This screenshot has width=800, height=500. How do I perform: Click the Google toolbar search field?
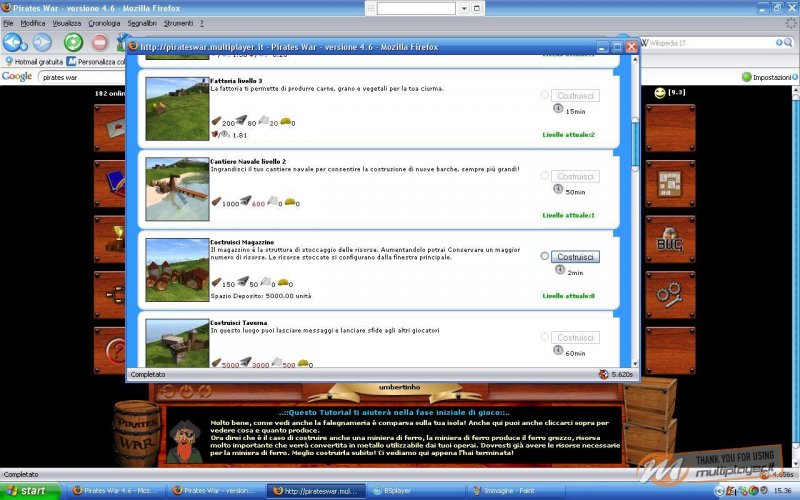[x=83, y=77]
